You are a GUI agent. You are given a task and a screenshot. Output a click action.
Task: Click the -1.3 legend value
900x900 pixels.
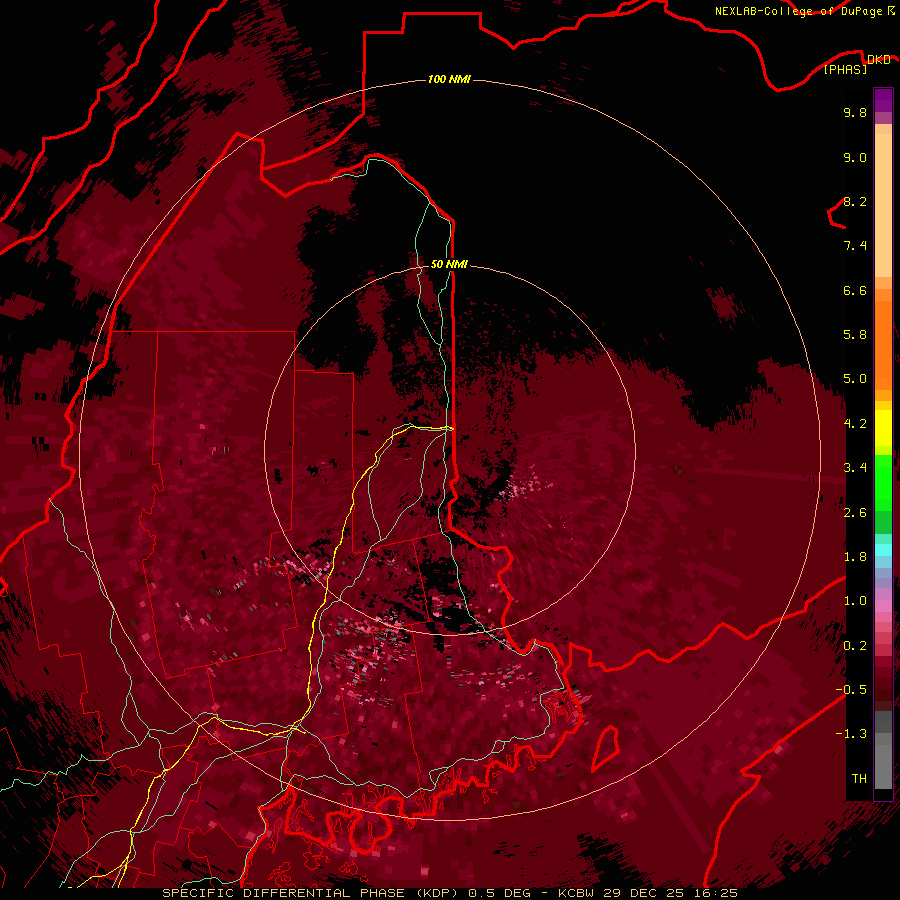coord(851,734)
